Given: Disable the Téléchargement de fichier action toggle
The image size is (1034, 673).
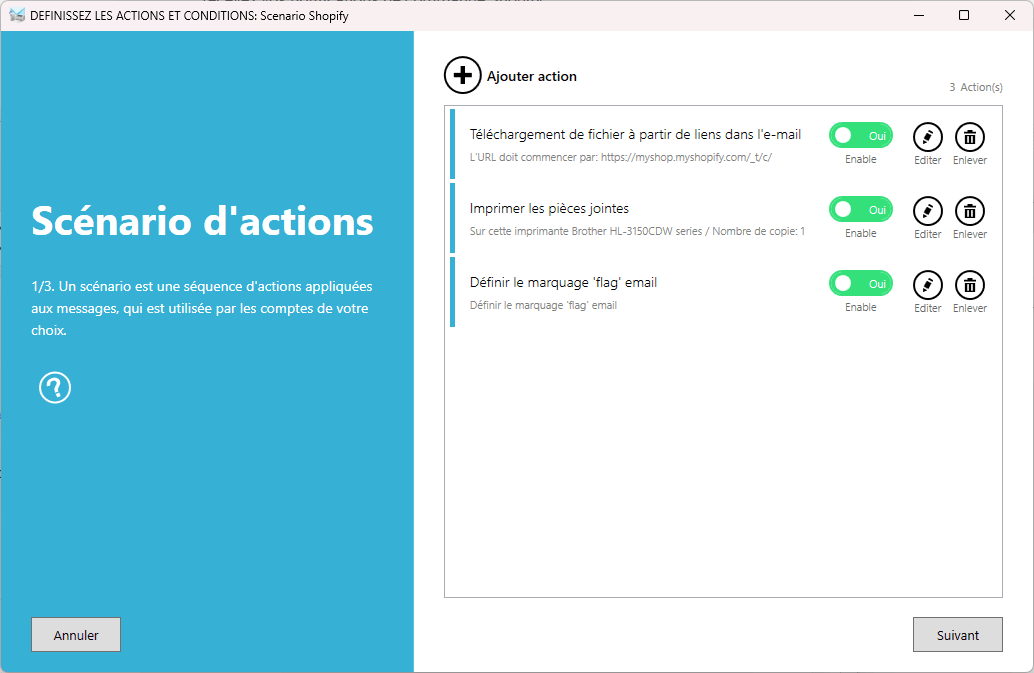Looking at the screenshot, I should point(860,135).
